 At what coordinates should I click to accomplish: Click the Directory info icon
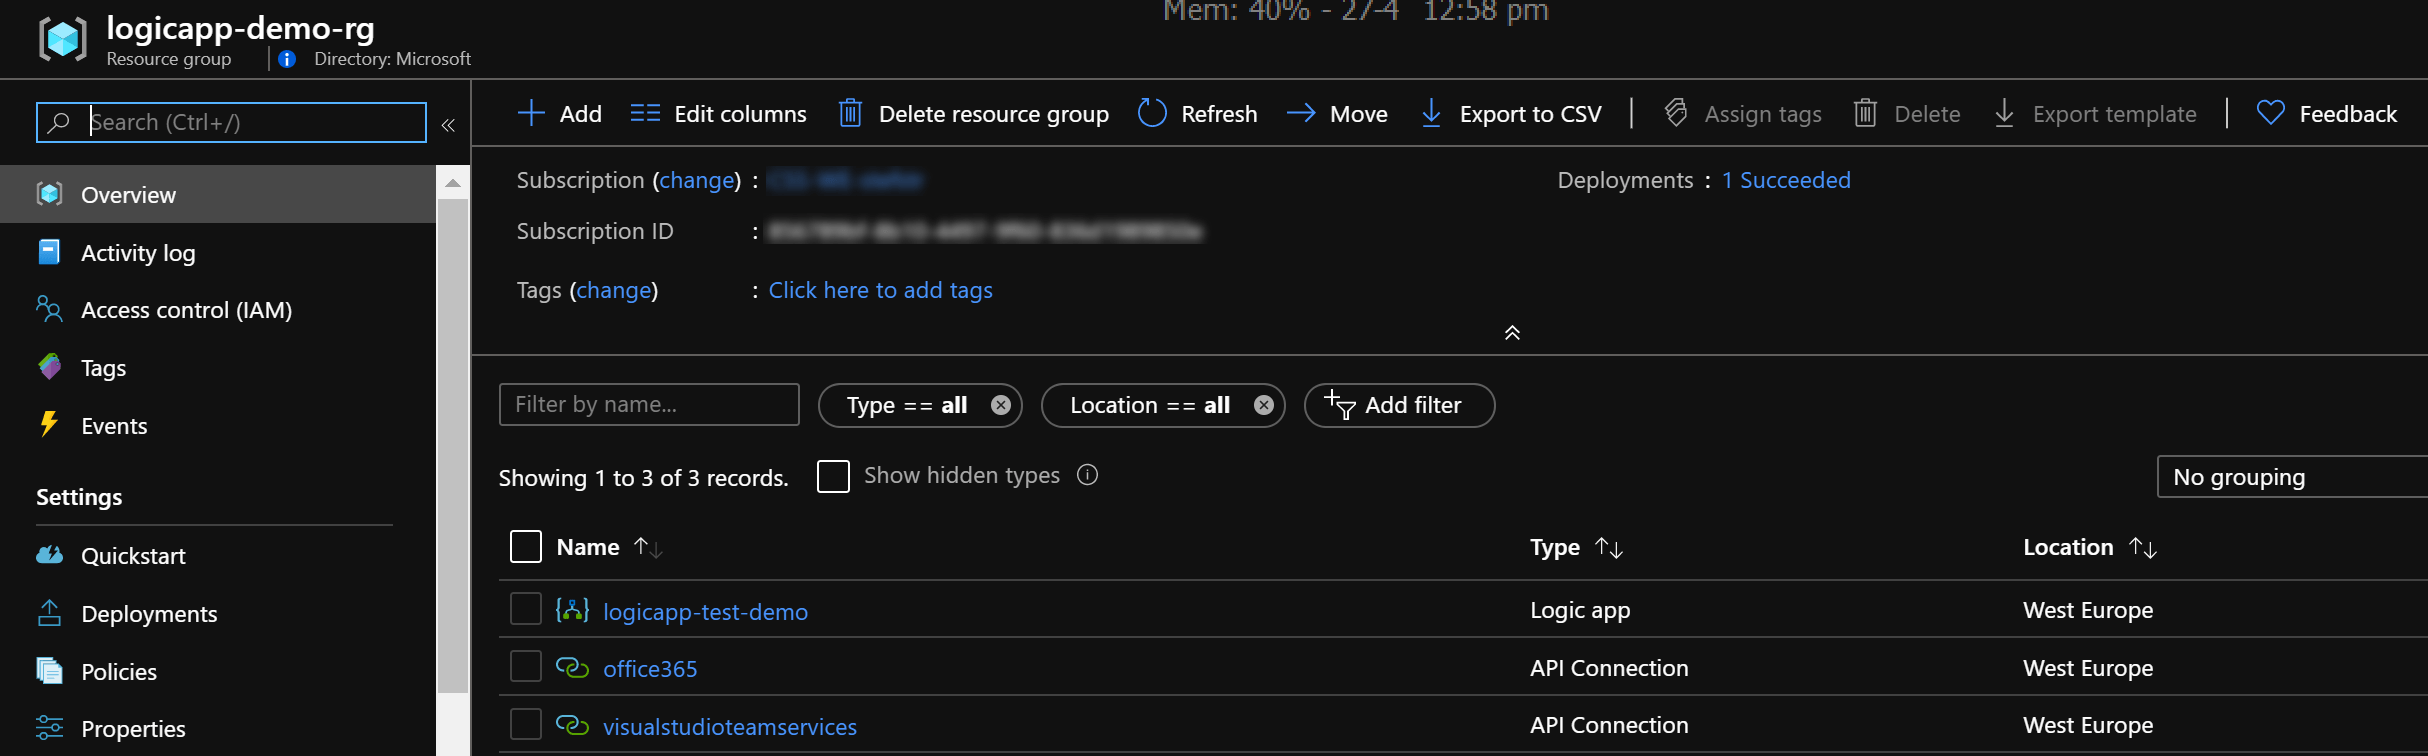pos(287,59)
